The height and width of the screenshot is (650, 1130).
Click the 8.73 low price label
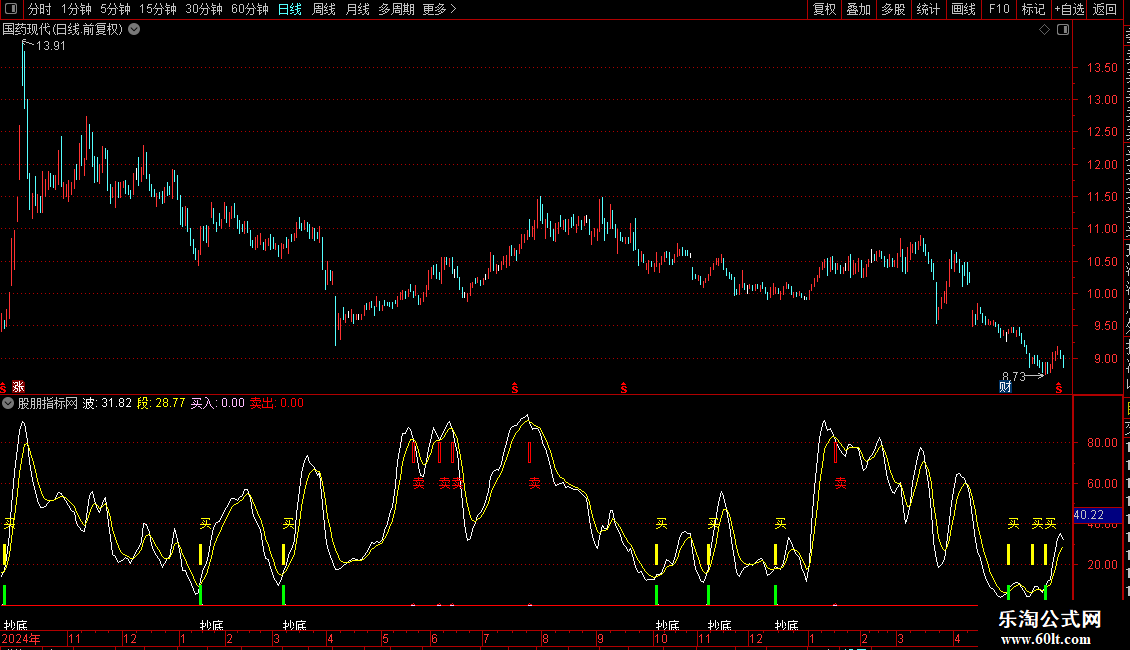click(1013, 376)
